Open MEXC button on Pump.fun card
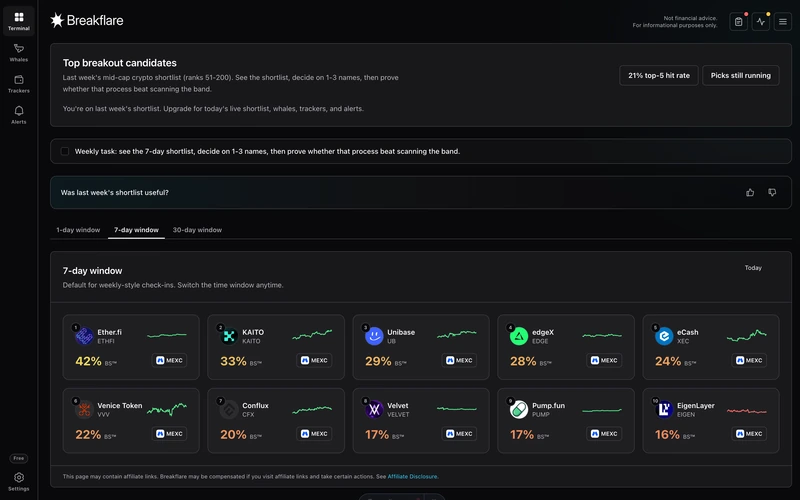Viewport: 800px width, 500px height. 604,434
